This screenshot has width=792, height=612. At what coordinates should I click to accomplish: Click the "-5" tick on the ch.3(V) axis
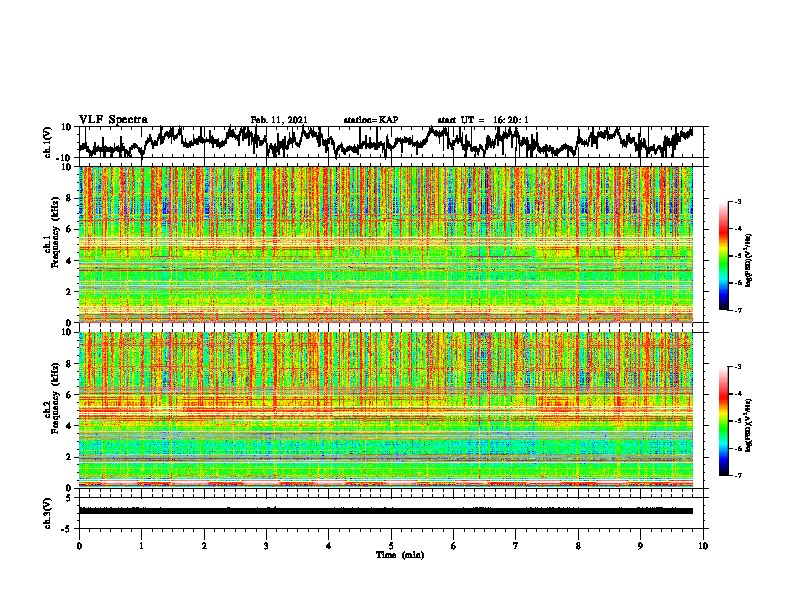pyautogui.click(x=66, y=529)
